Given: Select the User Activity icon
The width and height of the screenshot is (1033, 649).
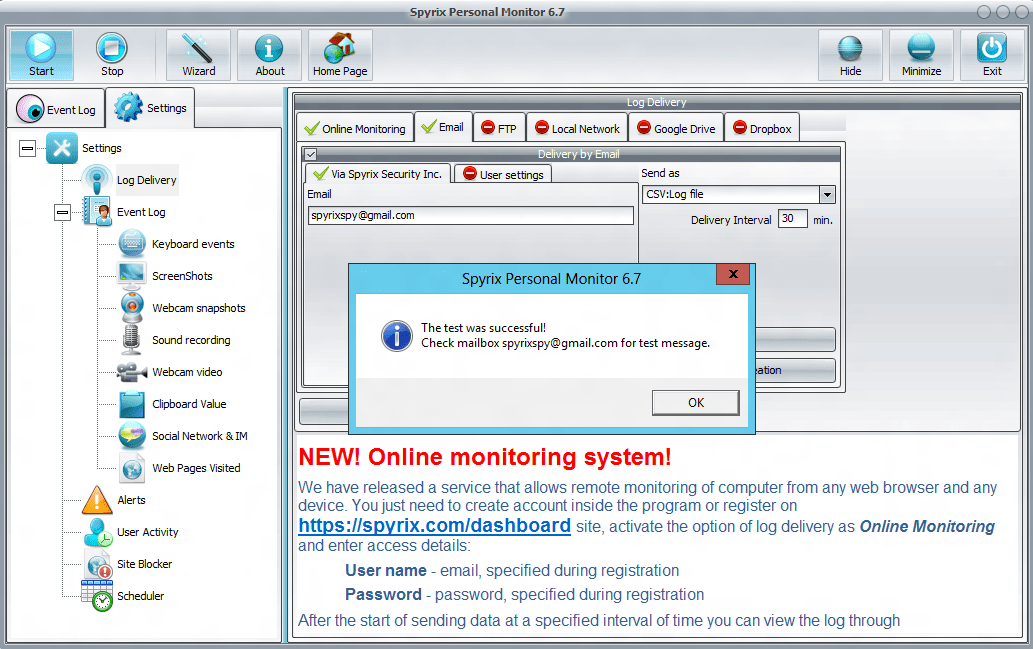Looking at the screenshot, I should [98, 532].
